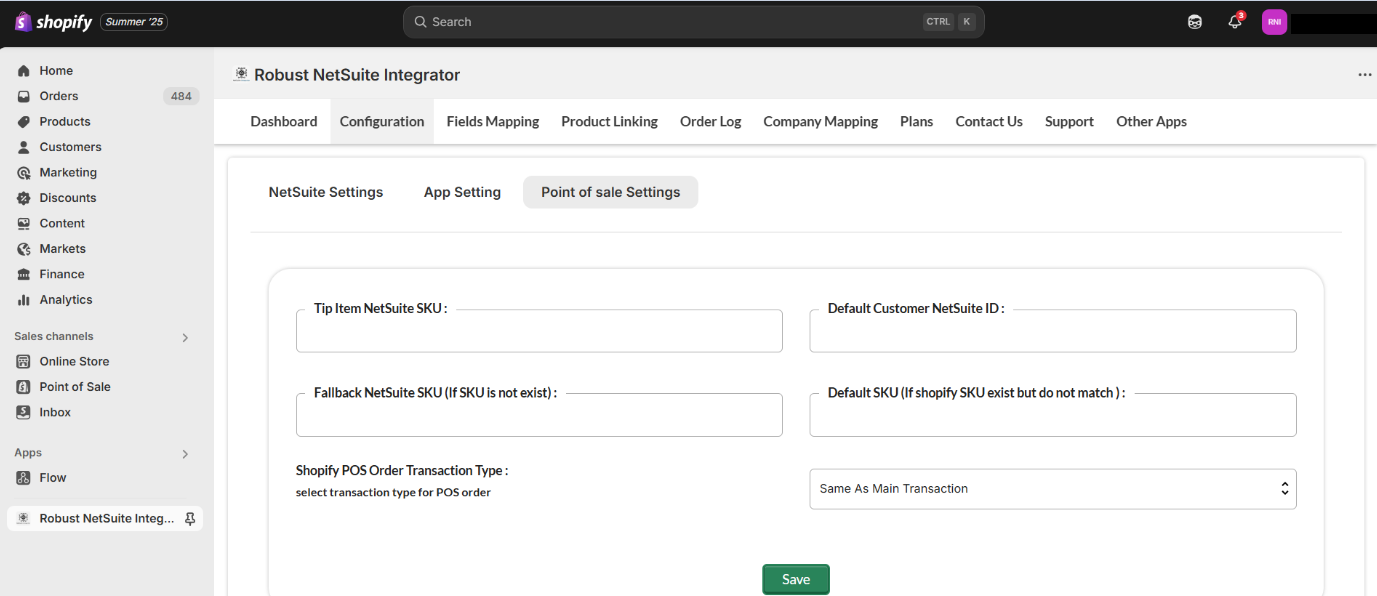This screenshot has height=596, width=1377.
Task: Open the Fields Mapping tab
Action: pyautogui.click(x=493, y=122)
